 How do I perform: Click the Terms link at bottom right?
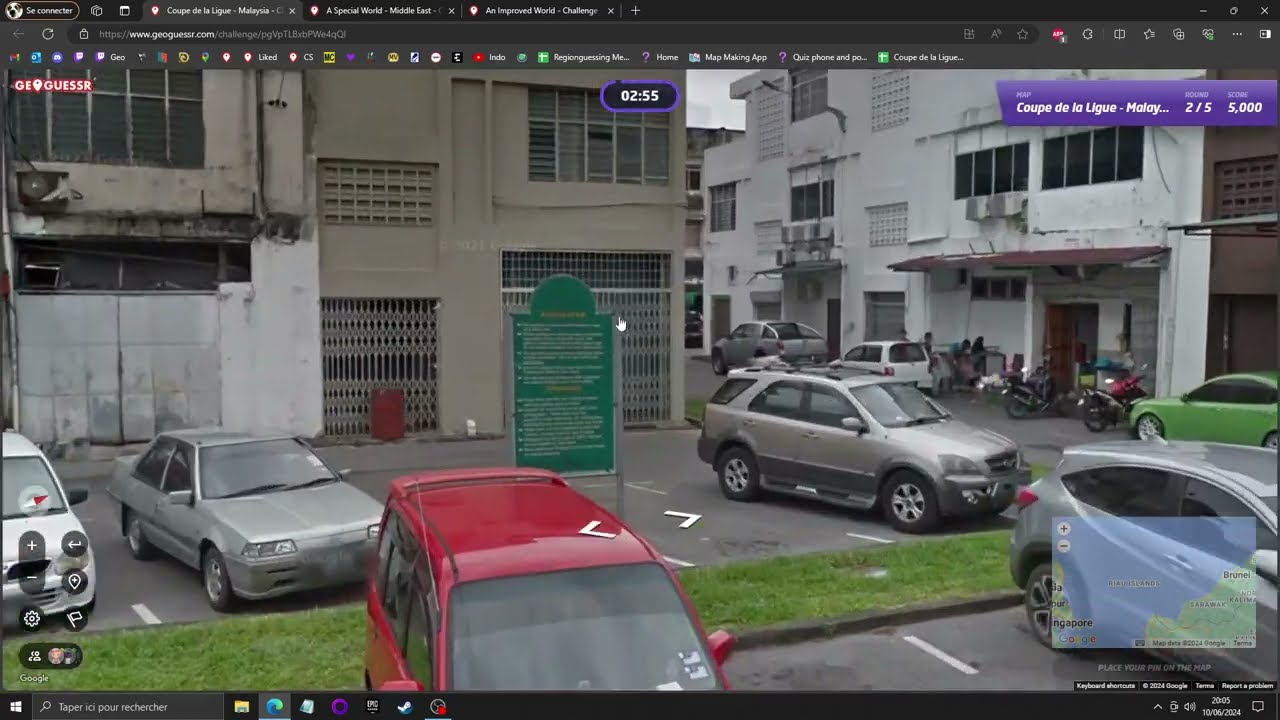[1205, 686]
